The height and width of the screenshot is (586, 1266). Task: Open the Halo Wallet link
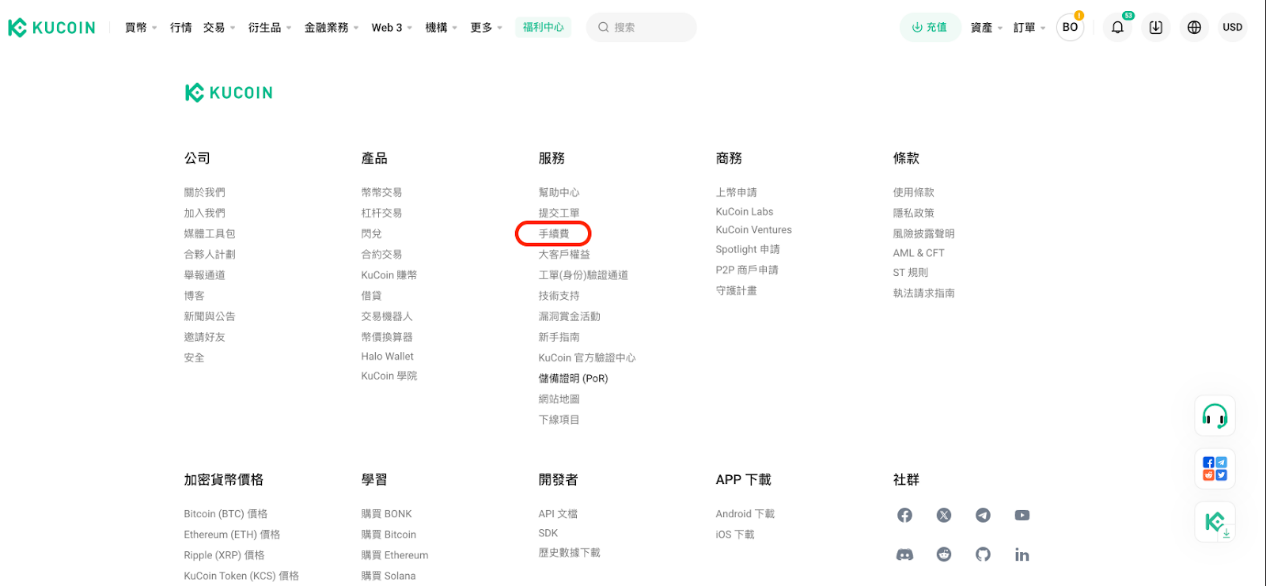tap(387, 356)
